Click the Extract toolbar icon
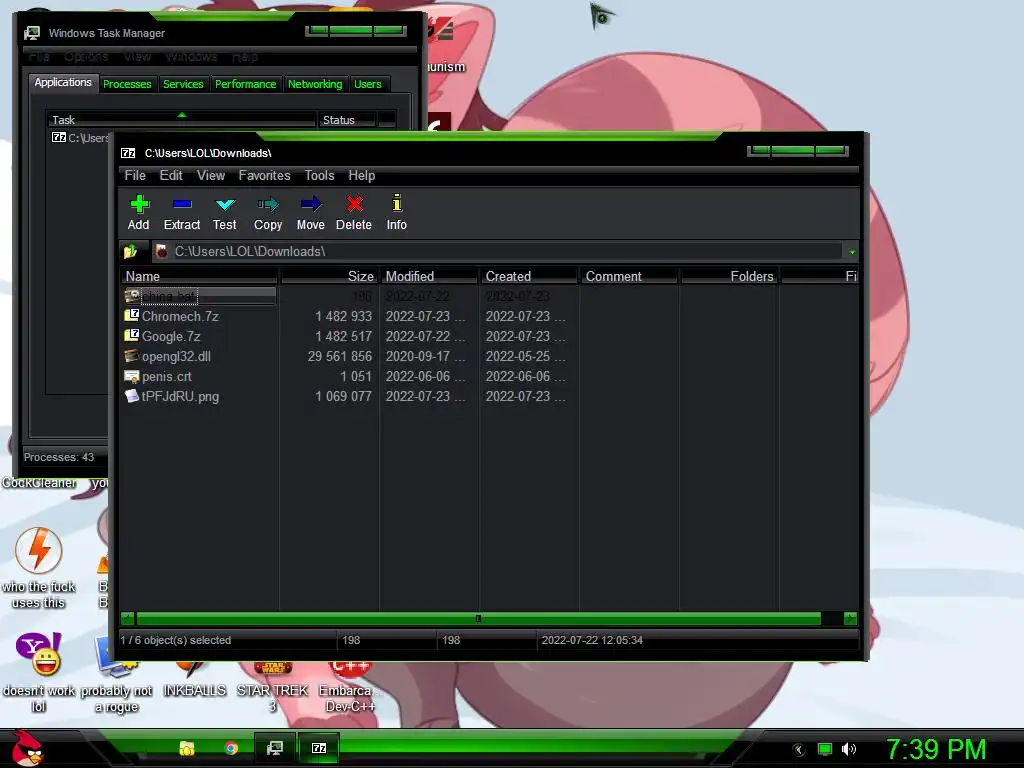Screen dimensions: 1024x768 182,204
